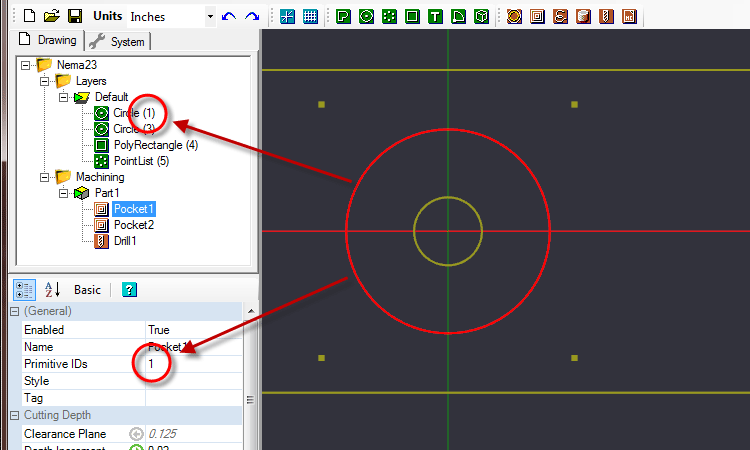Select PolyRectangle (4) in the tree
Viewport: 750px width, 450px height.
click(x=155, y=145)
